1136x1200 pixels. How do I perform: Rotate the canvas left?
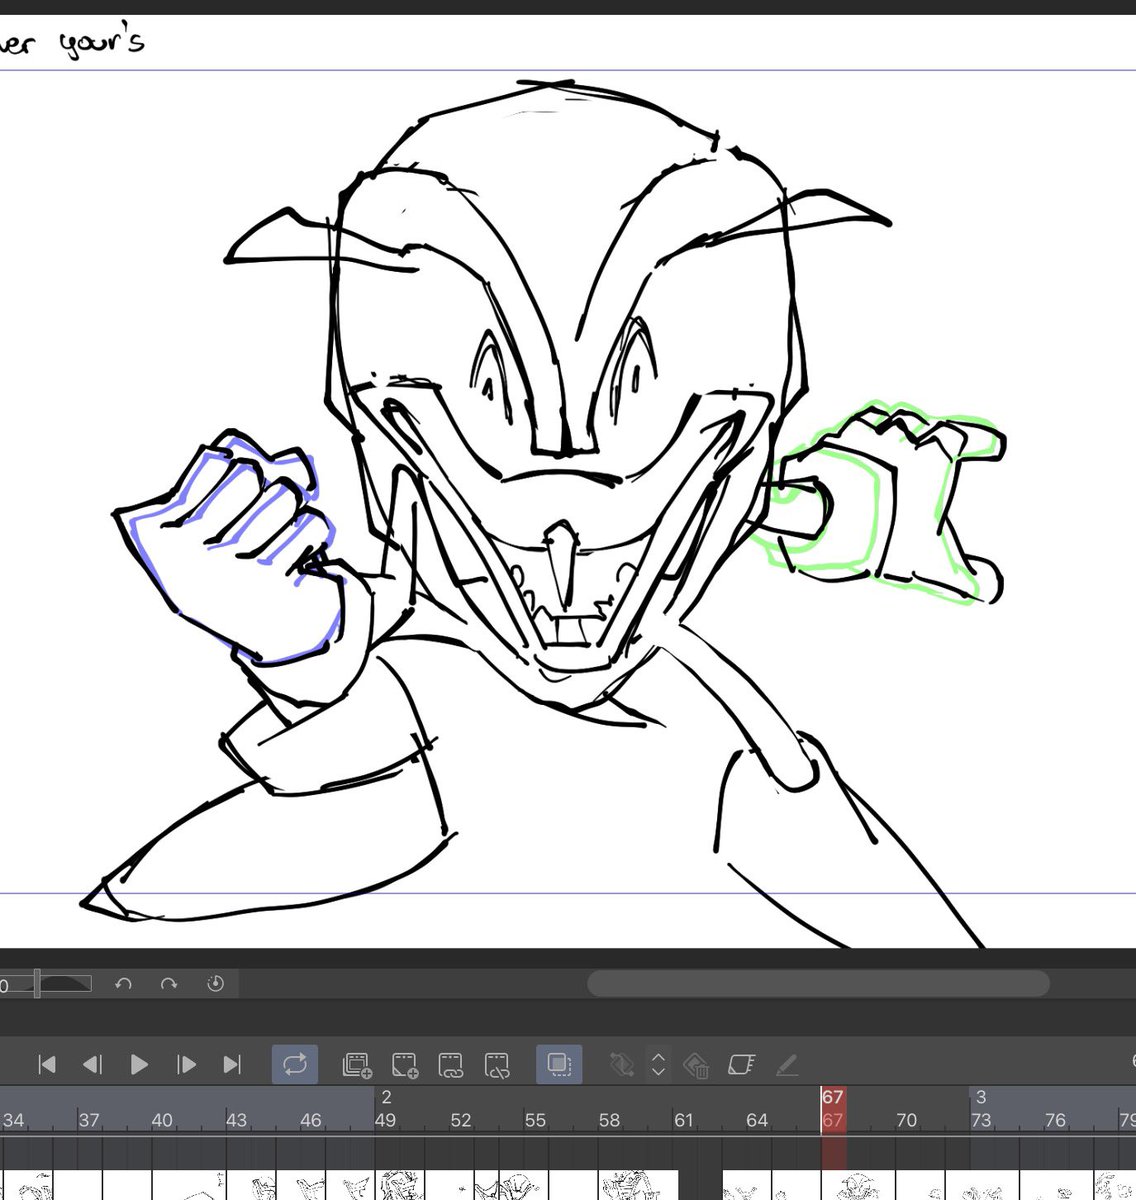click(x=123, y=984)
